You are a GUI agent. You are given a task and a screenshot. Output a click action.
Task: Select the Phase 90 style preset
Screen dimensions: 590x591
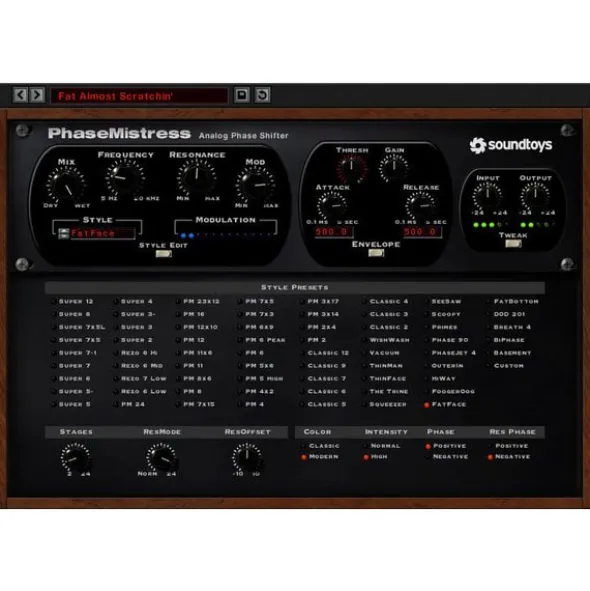coord(447,340)
